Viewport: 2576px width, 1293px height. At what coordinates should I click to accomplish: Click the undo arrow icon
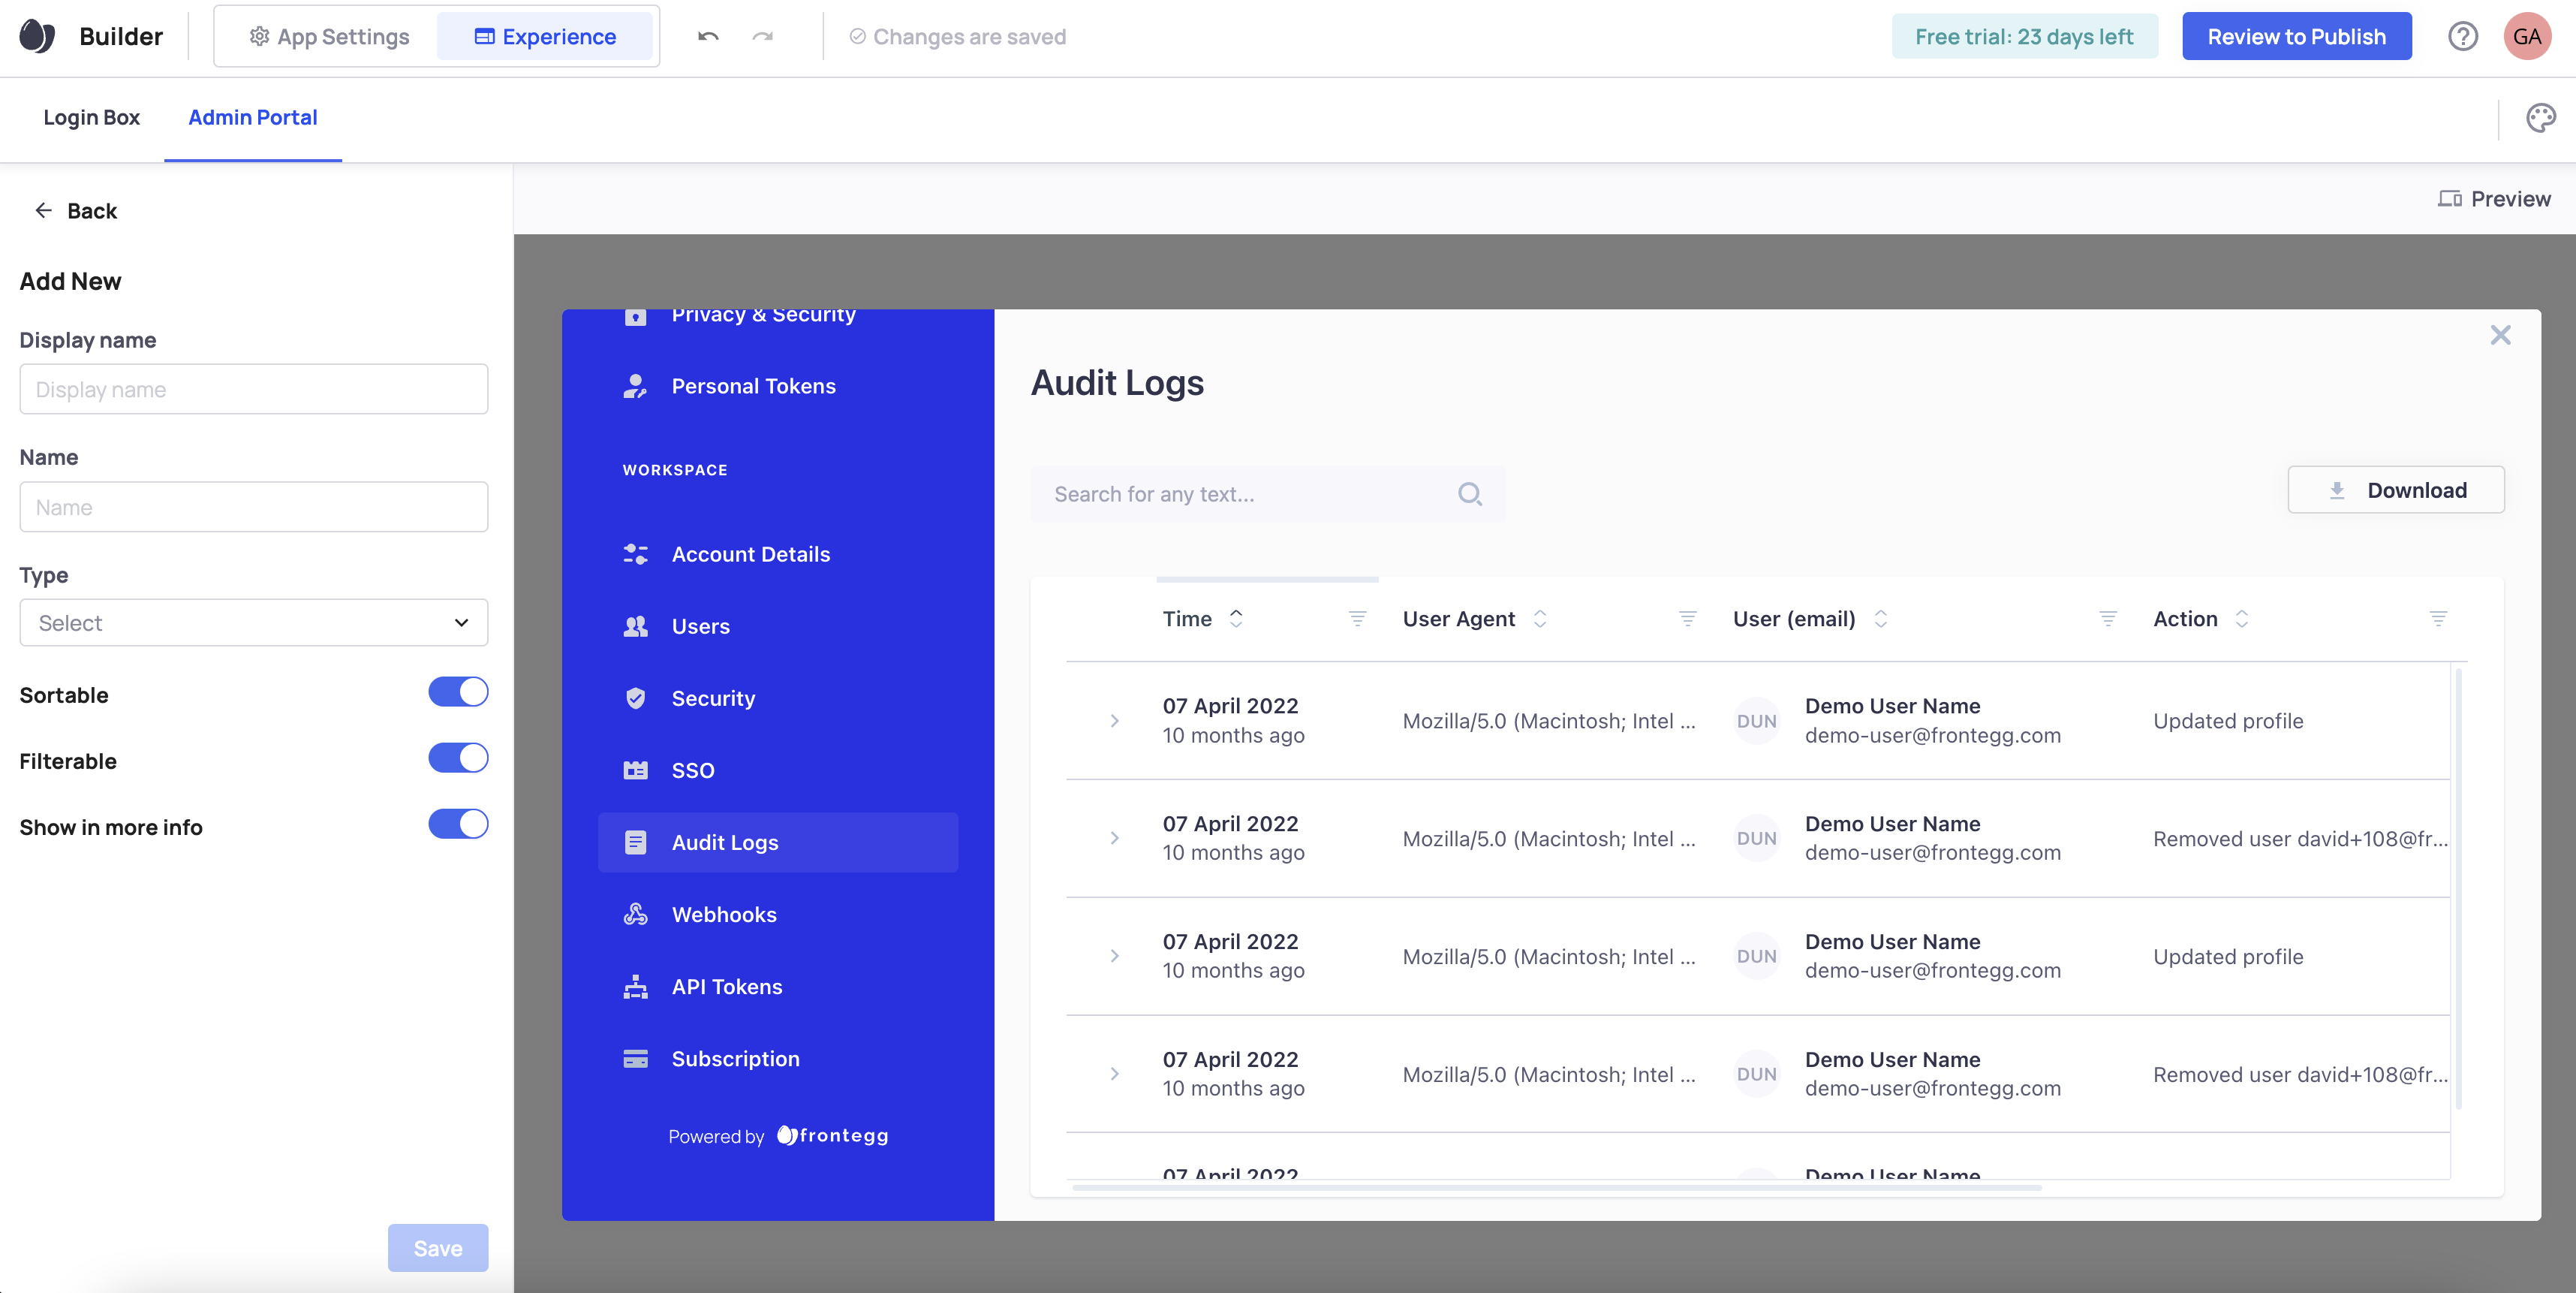708,37
